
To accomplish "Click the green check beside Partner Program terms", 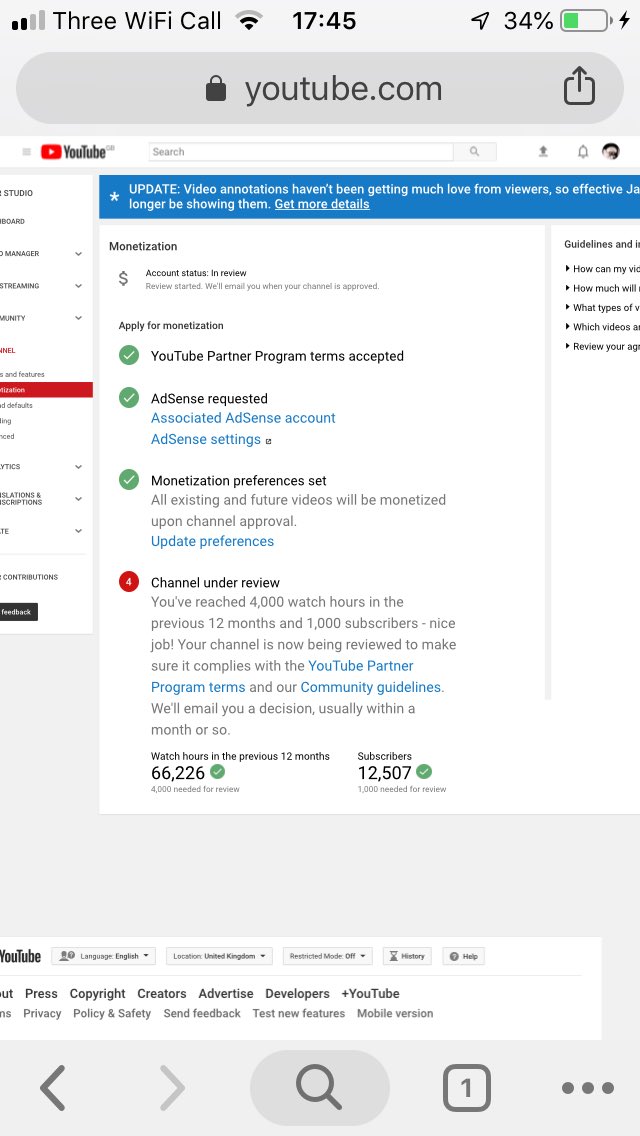I will click(x=129, y=355).
